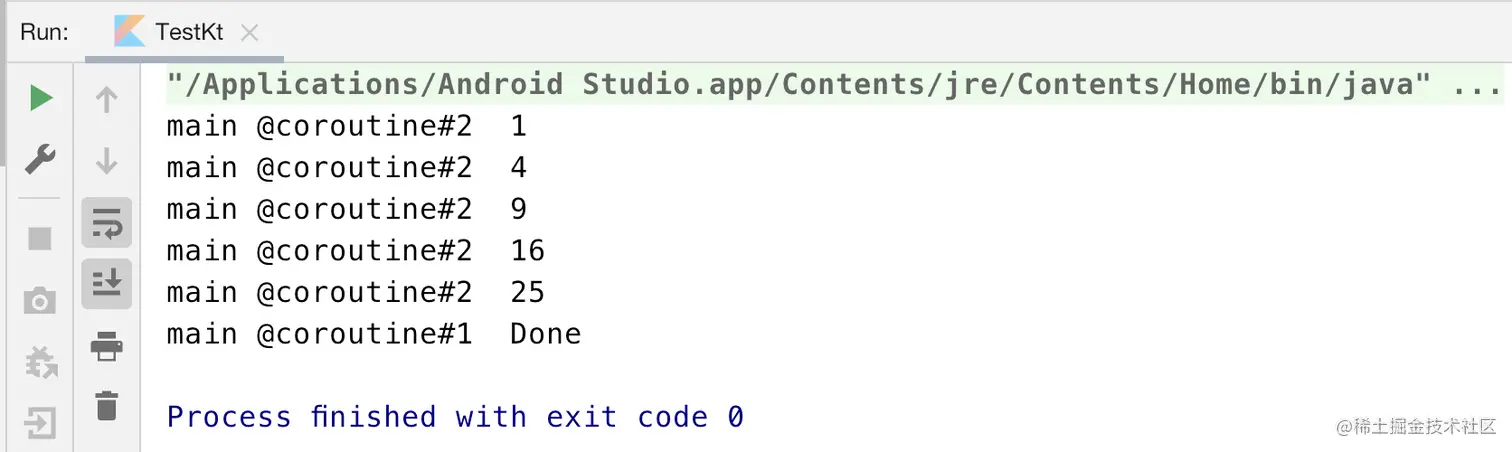Toggle scroll to end of output
This screenshot has width=1512, height=452.
[x=106, y=284]
